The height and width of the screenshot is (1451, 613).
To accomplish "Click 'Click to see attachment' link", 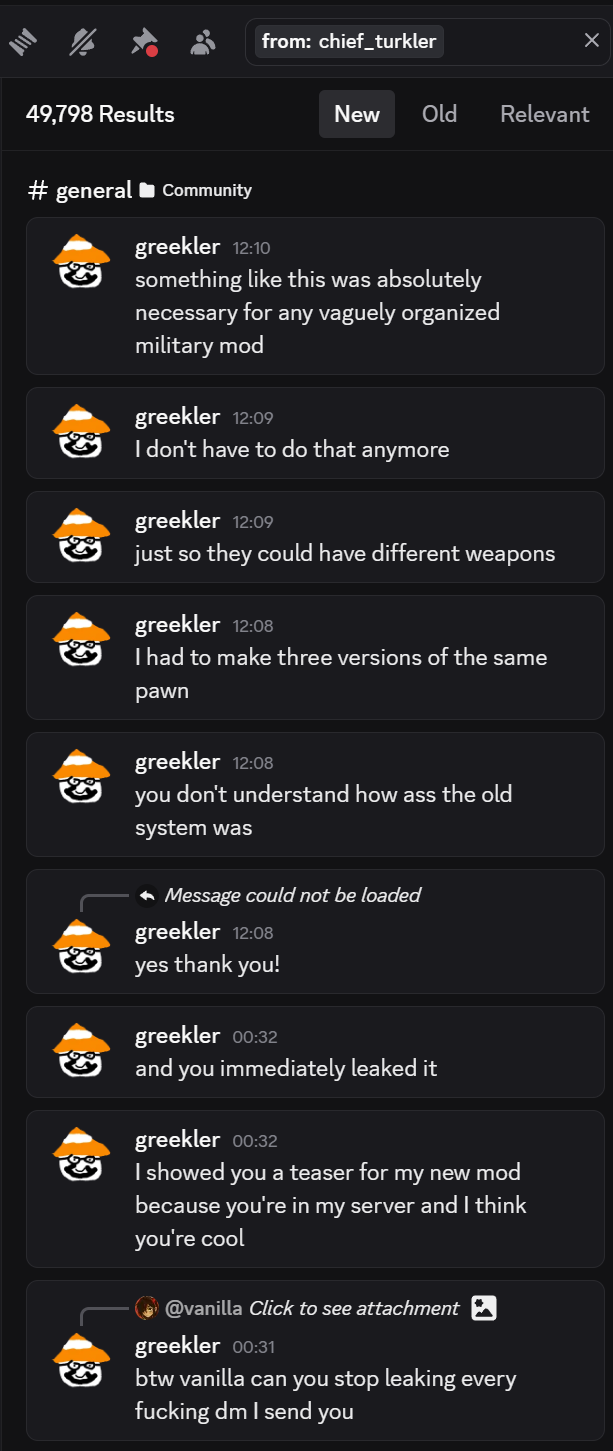I will click(354, 1308).
